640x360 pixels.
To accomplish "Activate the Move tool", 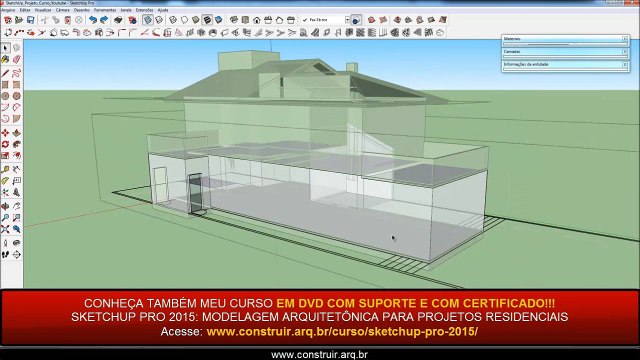I will click(5, 133).
